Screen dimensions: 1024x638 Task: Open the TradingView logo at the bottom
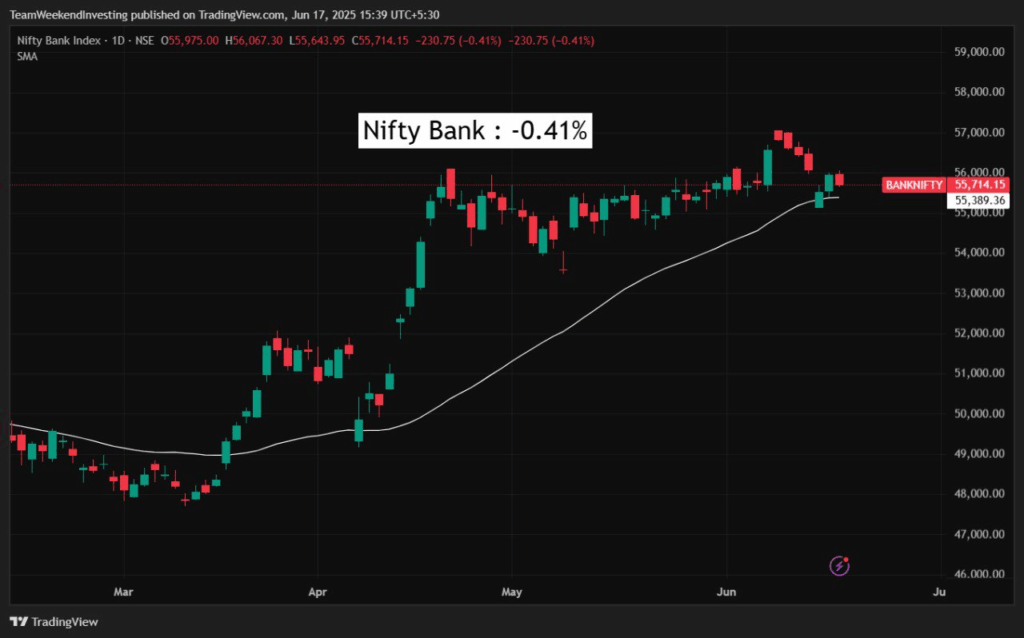coord(54,622)
